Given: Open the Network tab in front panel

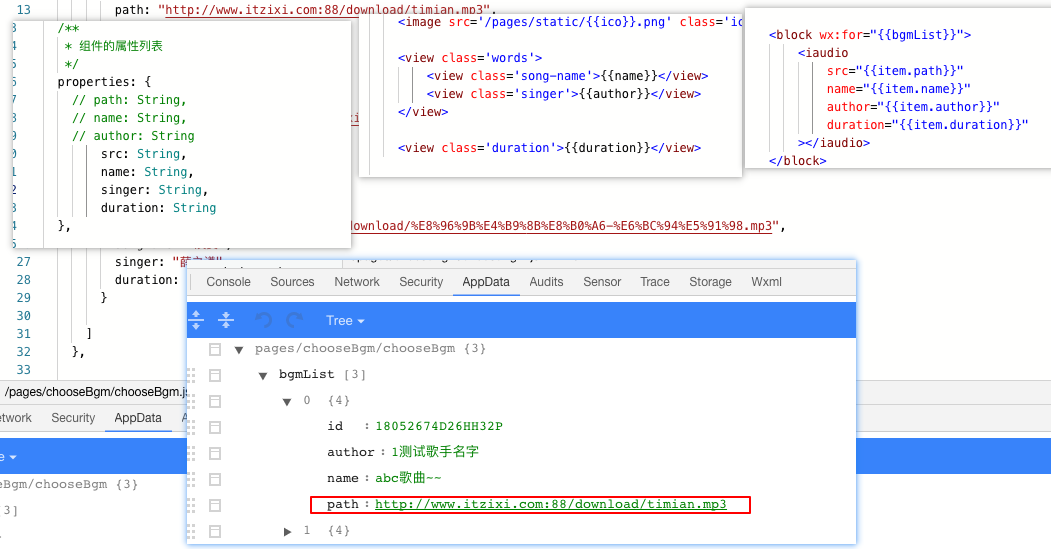Looking at the screenshot, I should coord(357,282).
